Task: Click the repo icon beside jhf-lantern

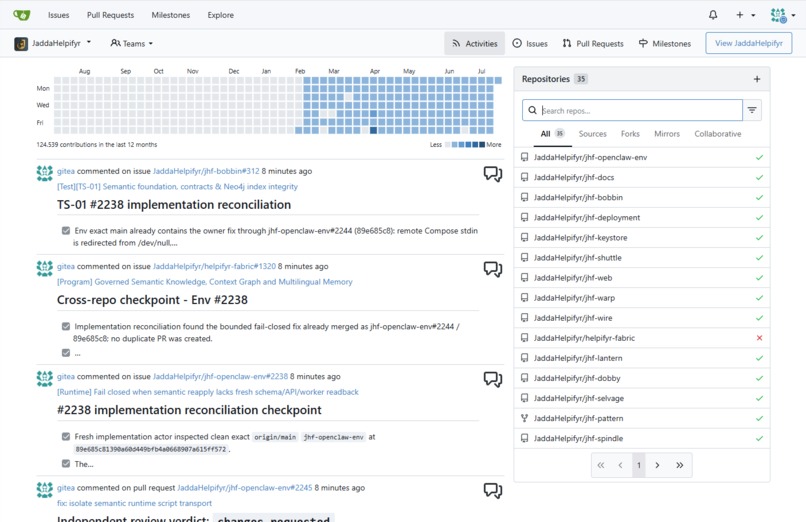Action: (x=524, y=358)
